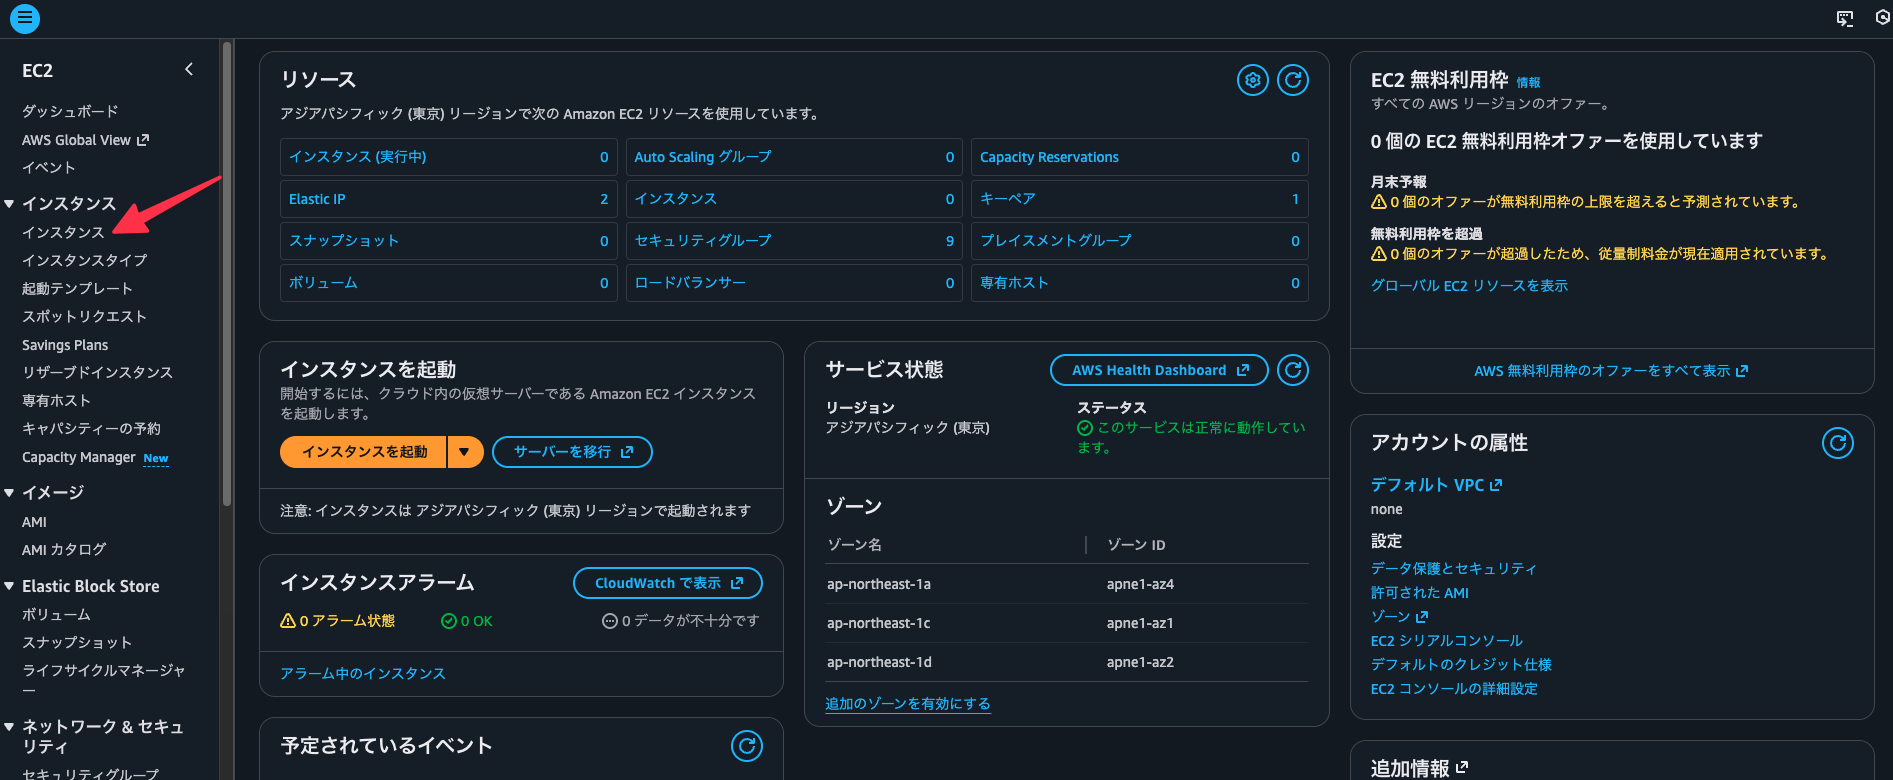
Task: Open ダッシュボード in sidebar
Action: [x=70, y=111]
